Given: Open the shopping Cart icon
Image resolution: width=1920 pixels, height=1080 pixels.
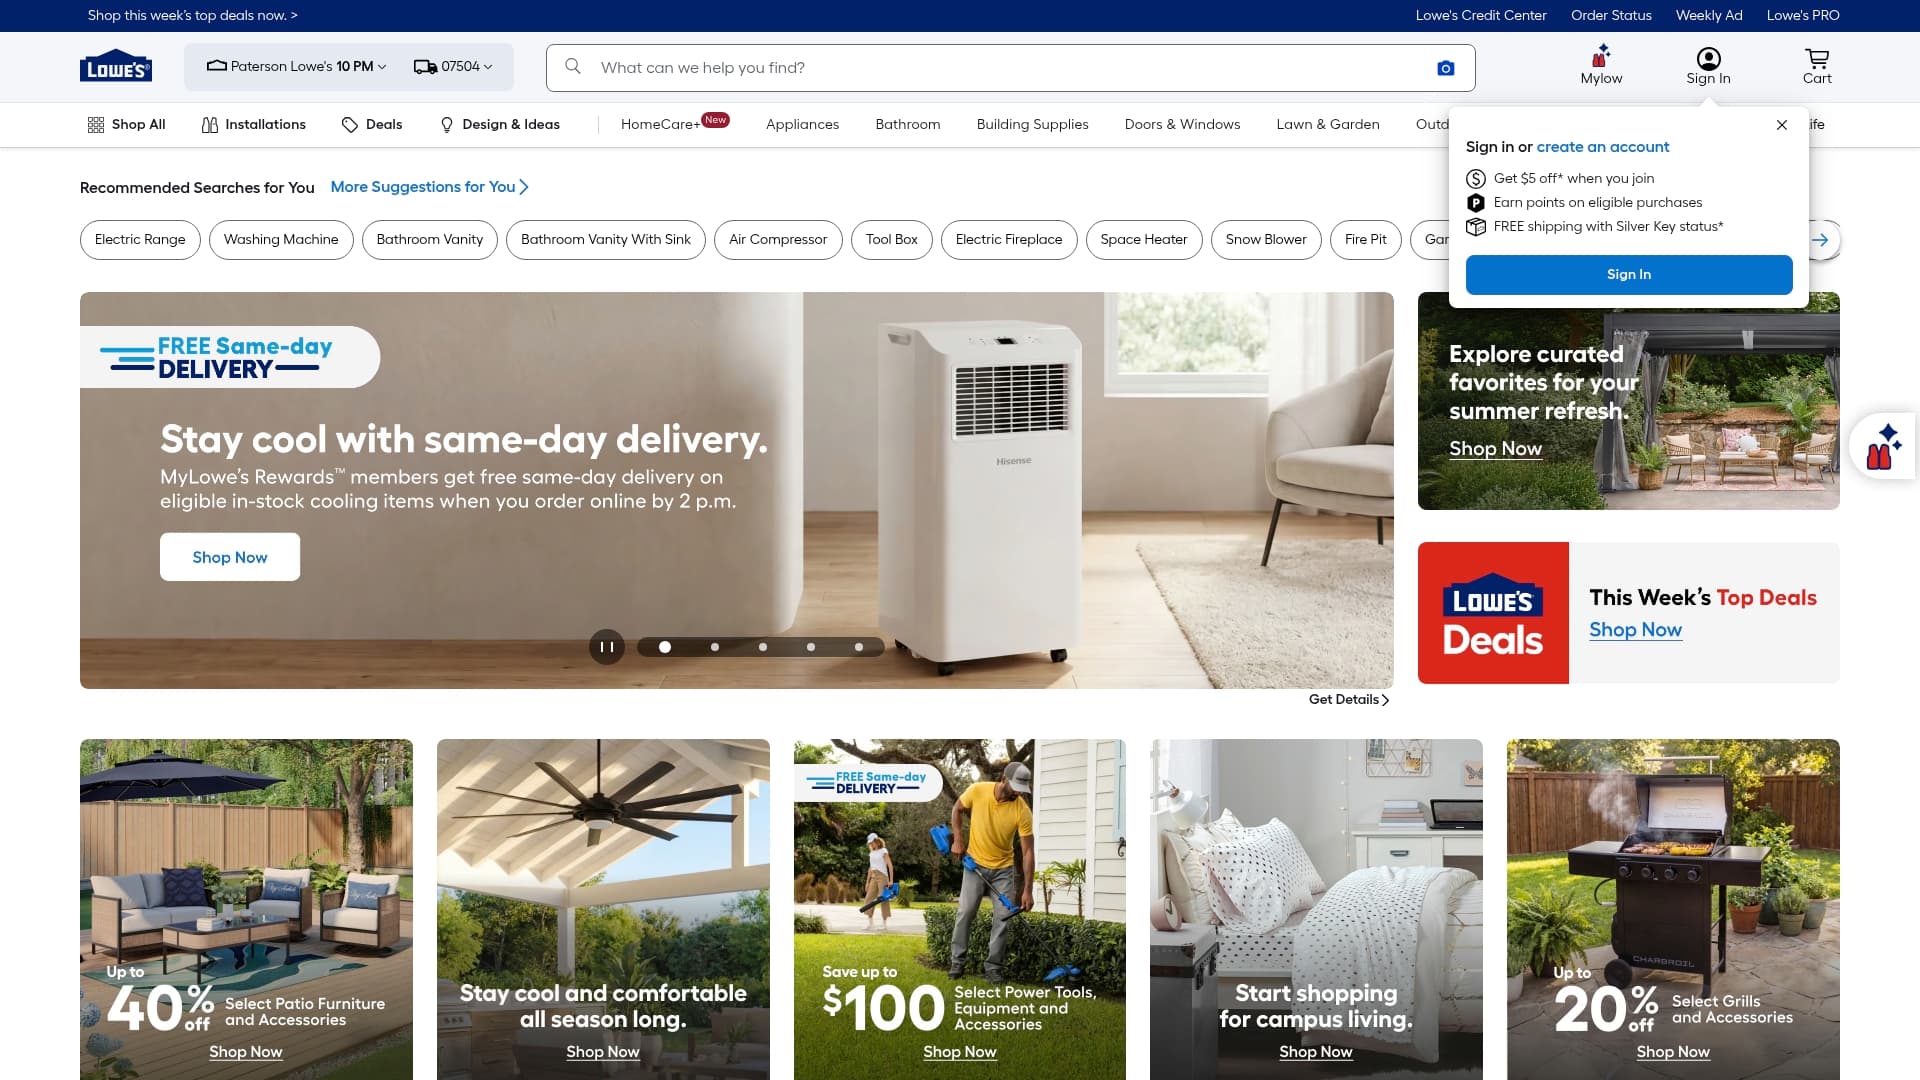Looking at the screenshot, I should [1817, 66].
